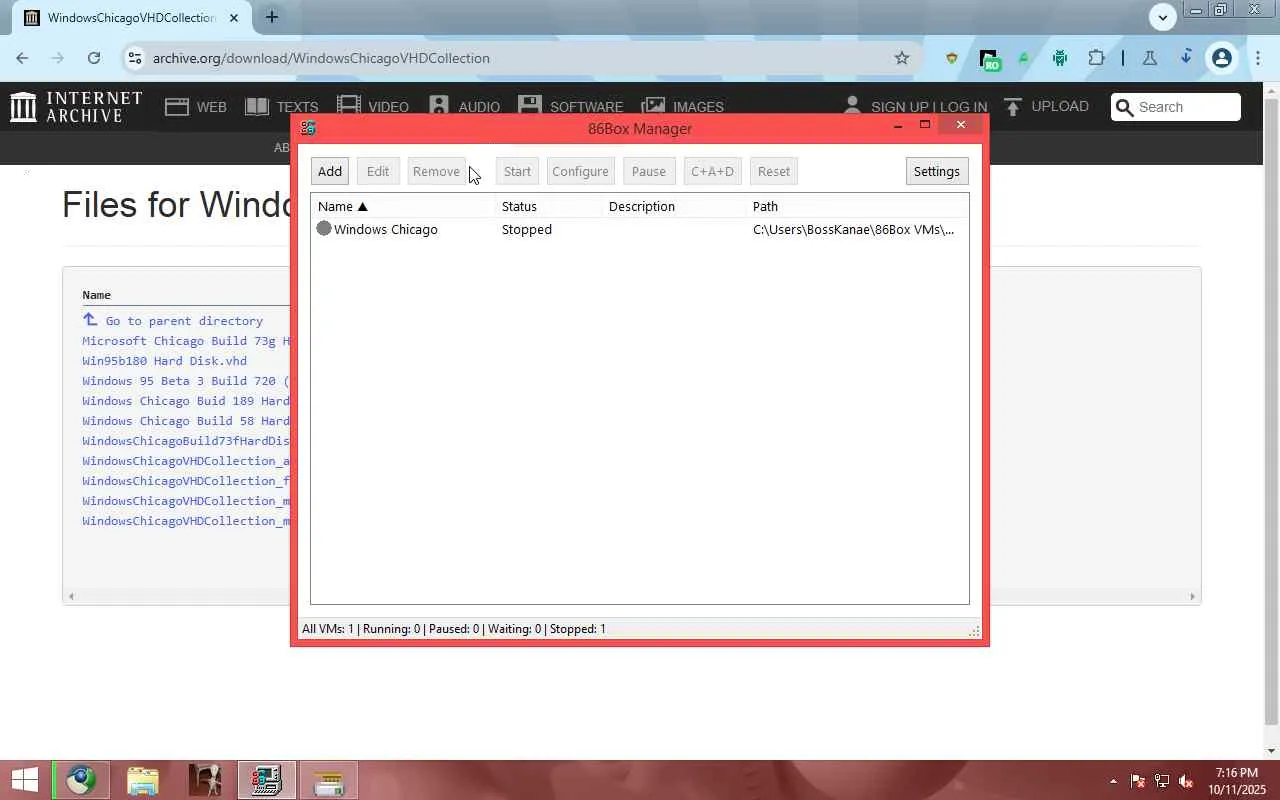Open browser downloads arrow icon
Image resolution: width=1280 pixels, height=800 pixels.
tap(1185, 58)
